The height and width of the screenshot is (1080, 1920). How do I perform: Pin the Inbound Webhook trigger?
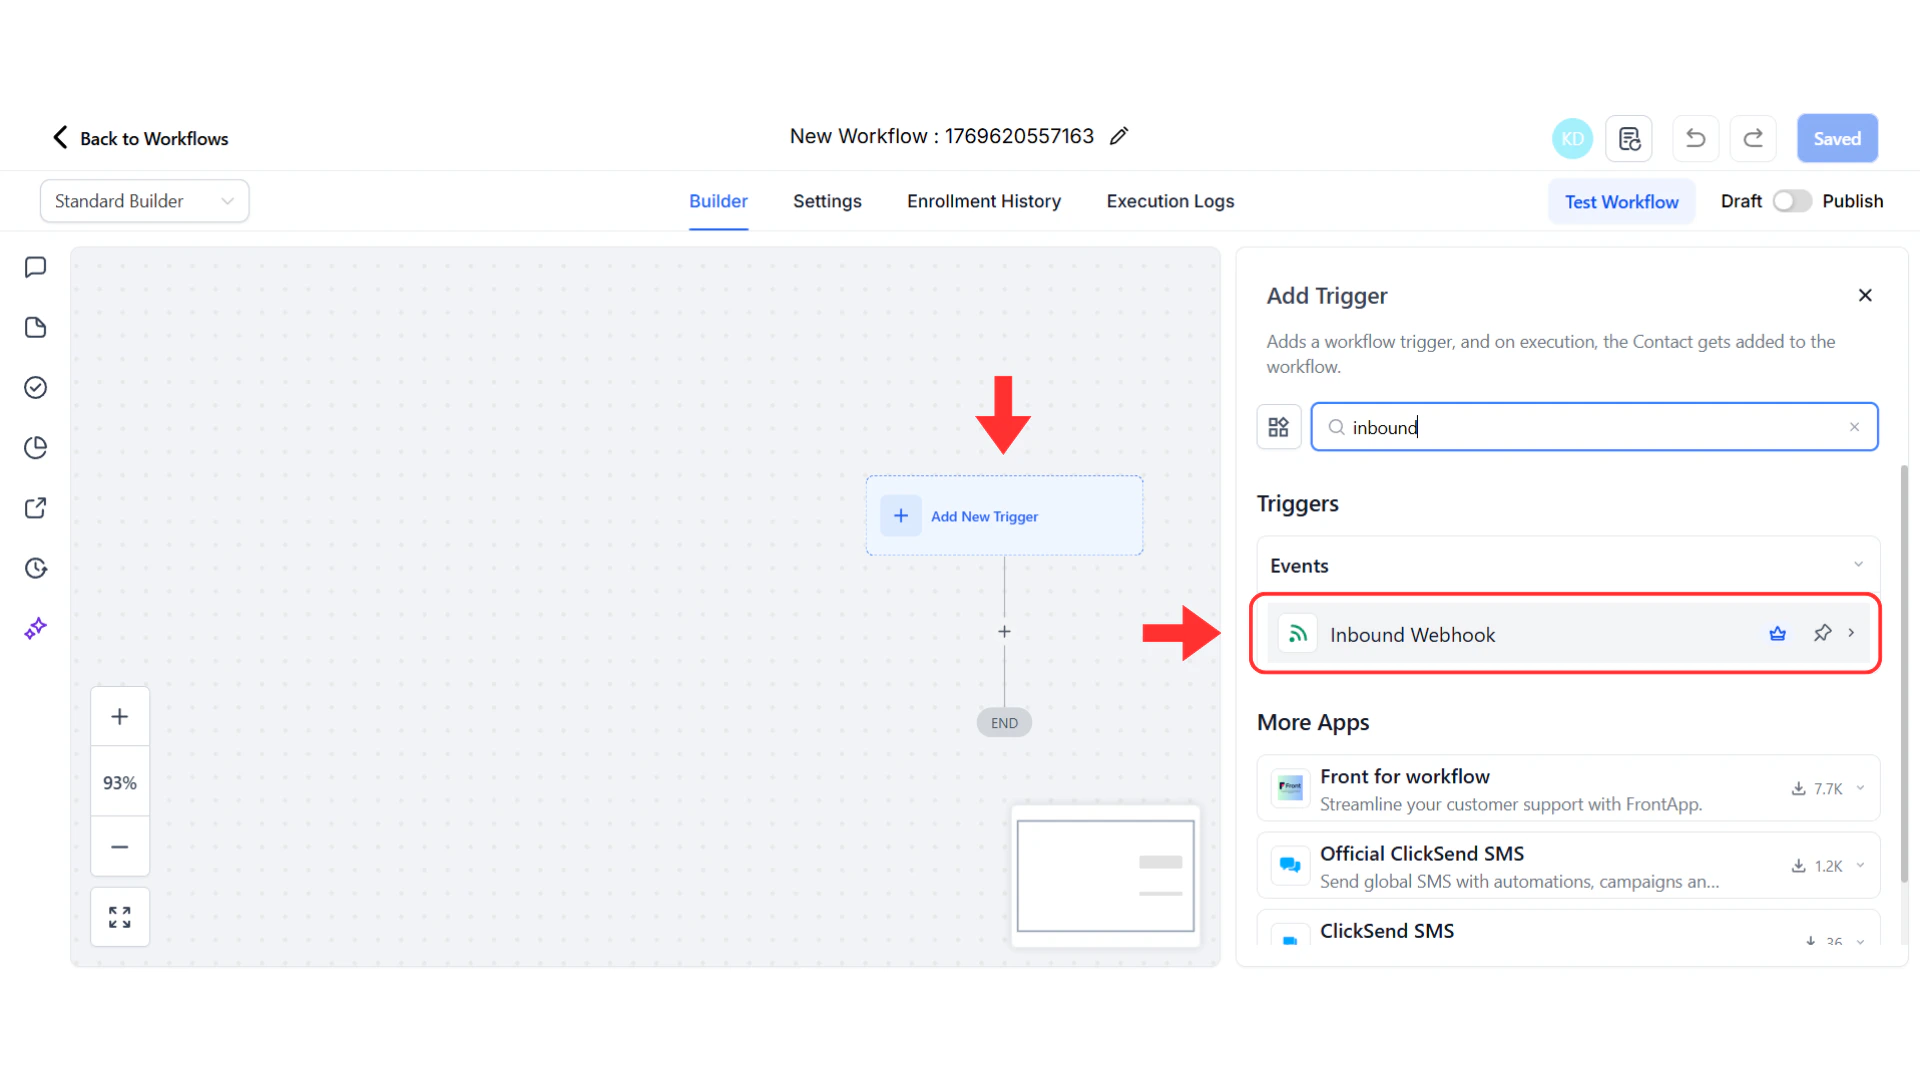[x=1821, y=633]
